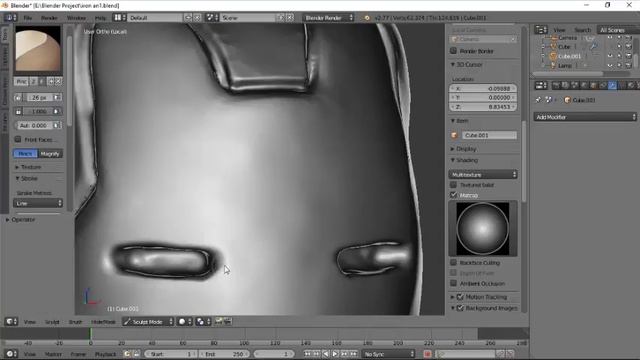Click the brush Strength slider field
This screenshot has height=360, width=640.
[38, 111]
